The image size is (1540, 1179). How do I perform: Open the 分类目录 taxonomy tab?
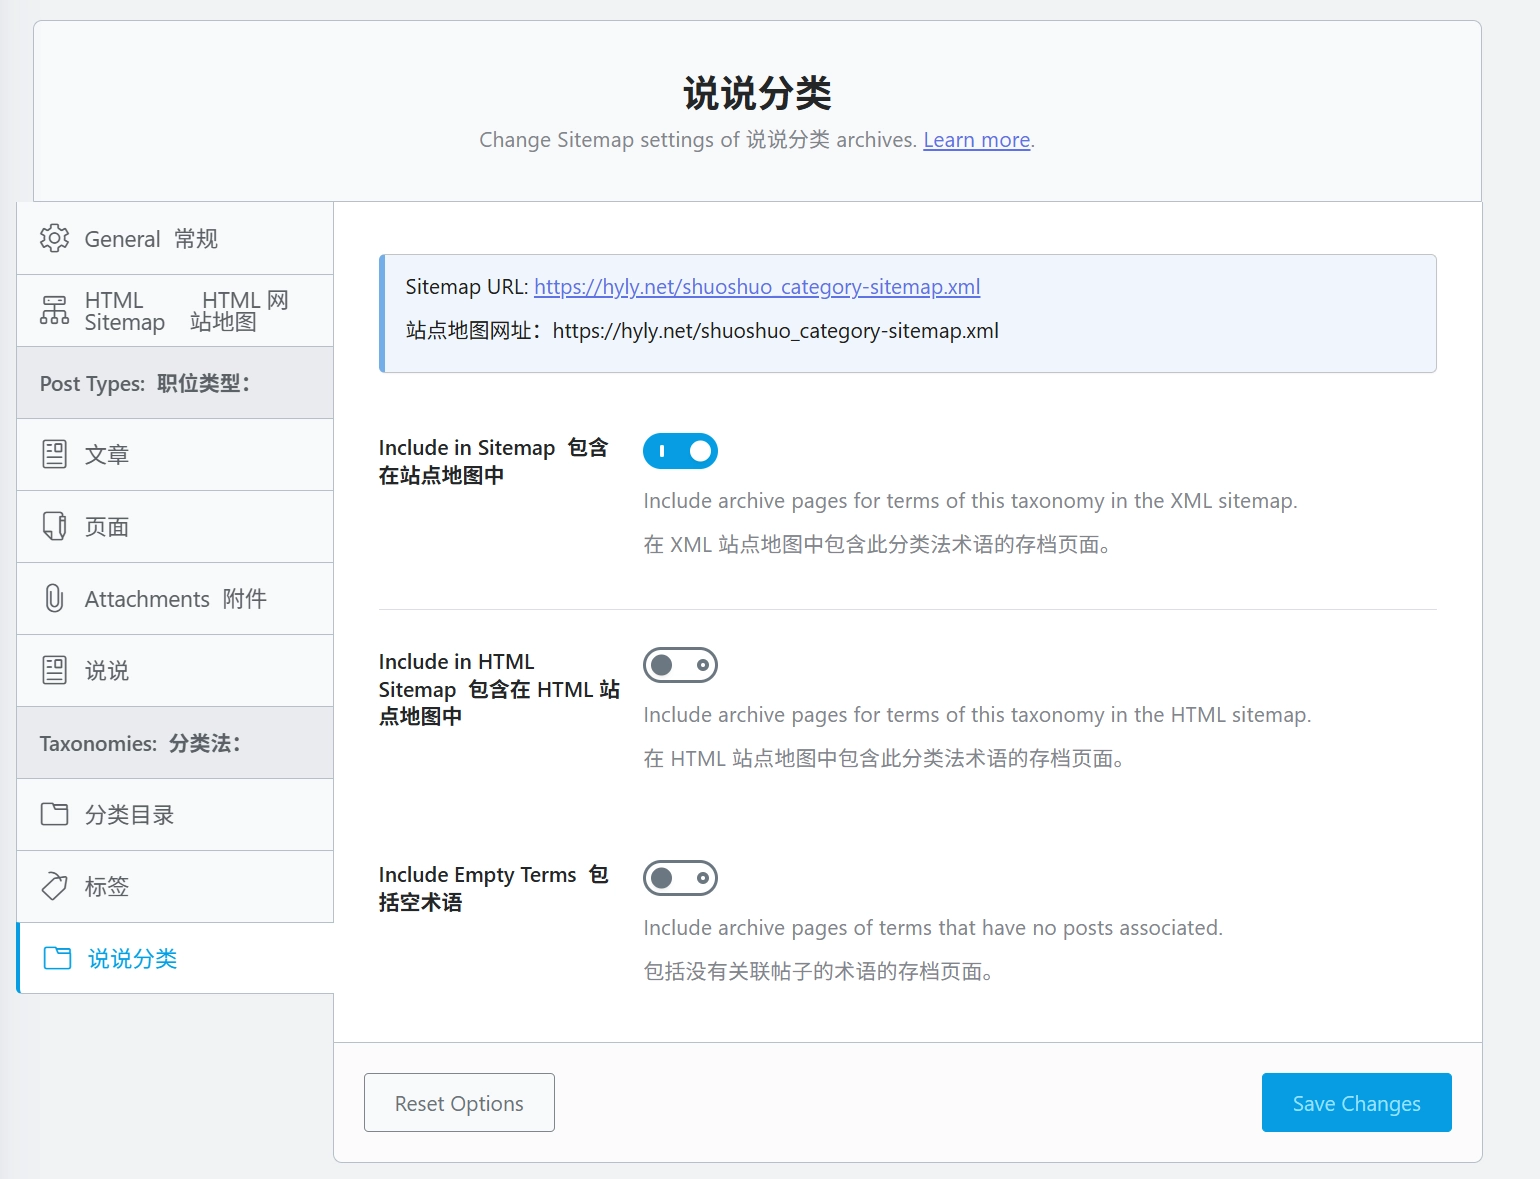coord(175,814)
